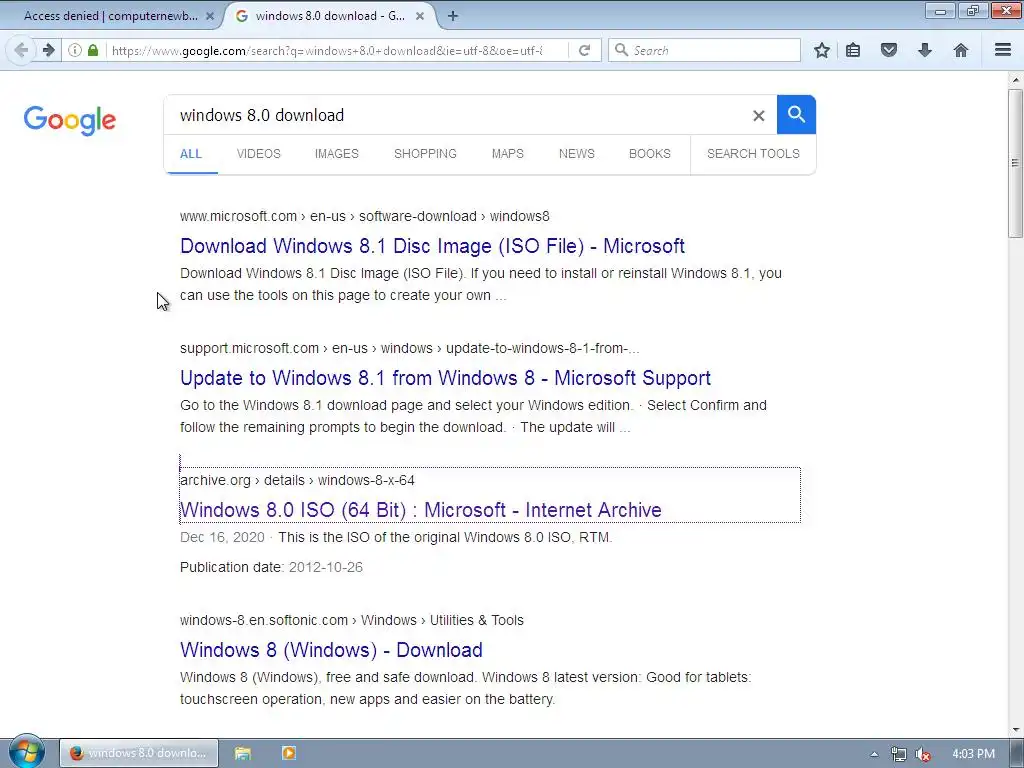Switch to MAPS results
Screen dimensions: 1024x768
pos(507,154)
